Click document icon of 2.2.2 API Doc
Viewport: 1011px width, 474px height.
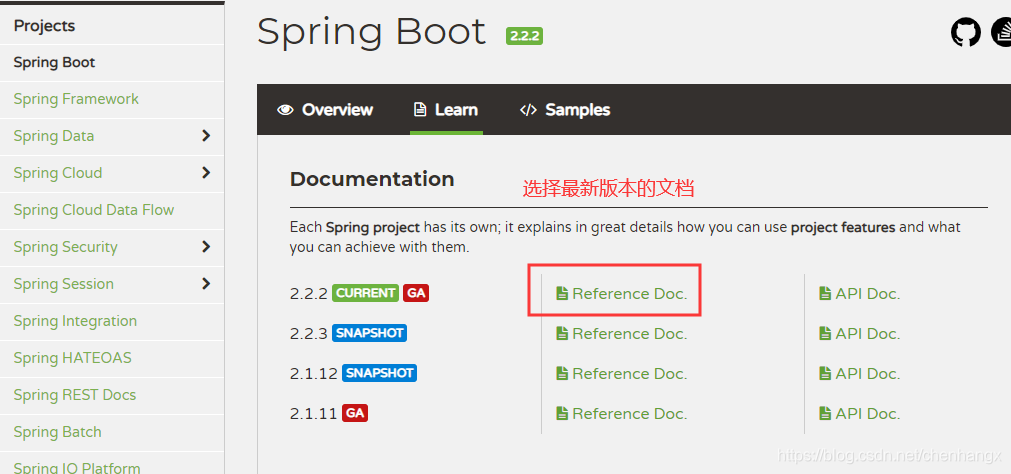coord(825,293)
